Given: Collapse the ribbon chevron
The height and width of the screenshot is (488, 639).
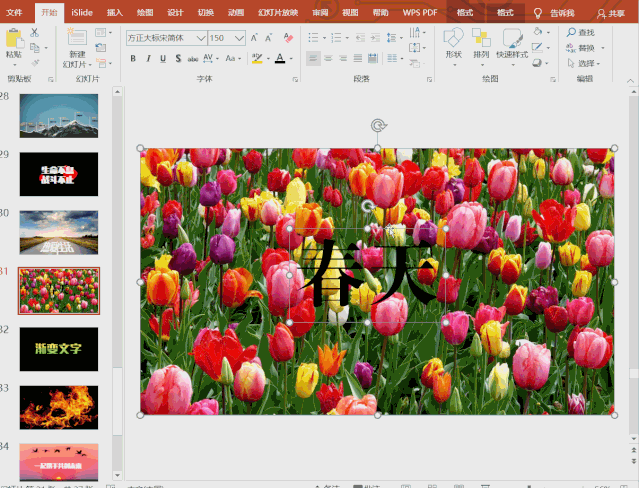Looking at the screenshot, I should click(630, 81).
